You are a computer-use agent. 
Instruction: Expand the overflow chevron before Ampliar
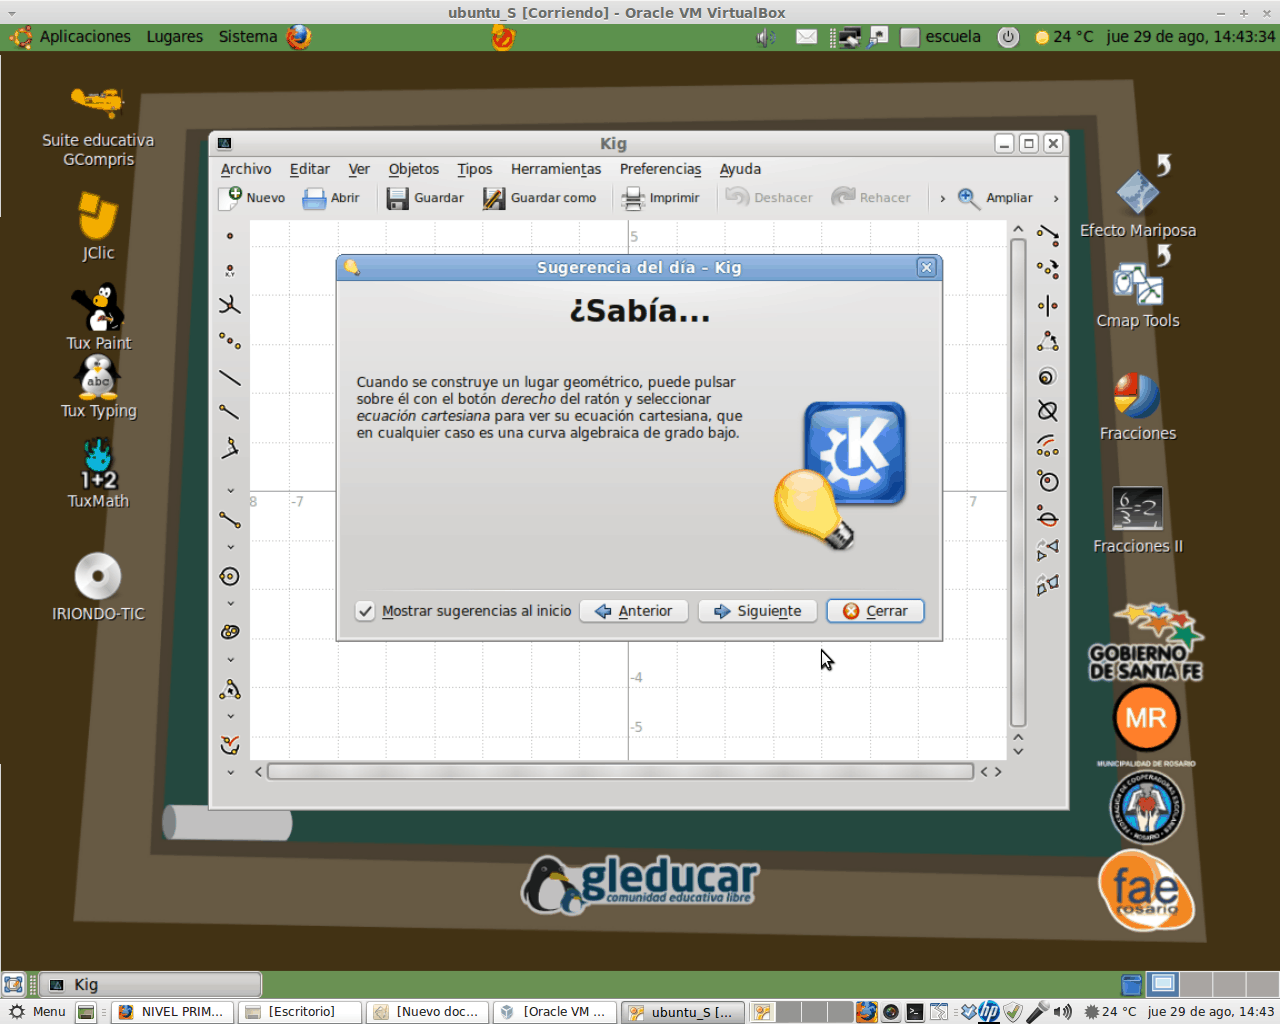click(942, 198)
